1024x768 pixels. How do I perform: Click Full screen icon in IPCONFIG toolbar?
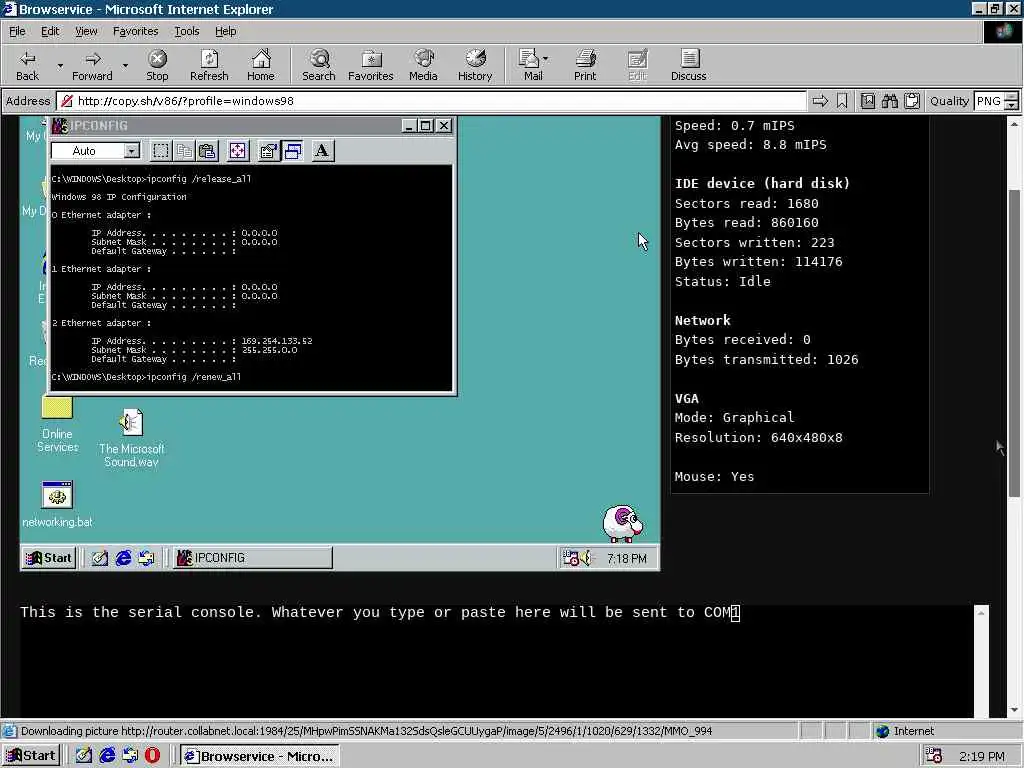[x=238, y=151]
